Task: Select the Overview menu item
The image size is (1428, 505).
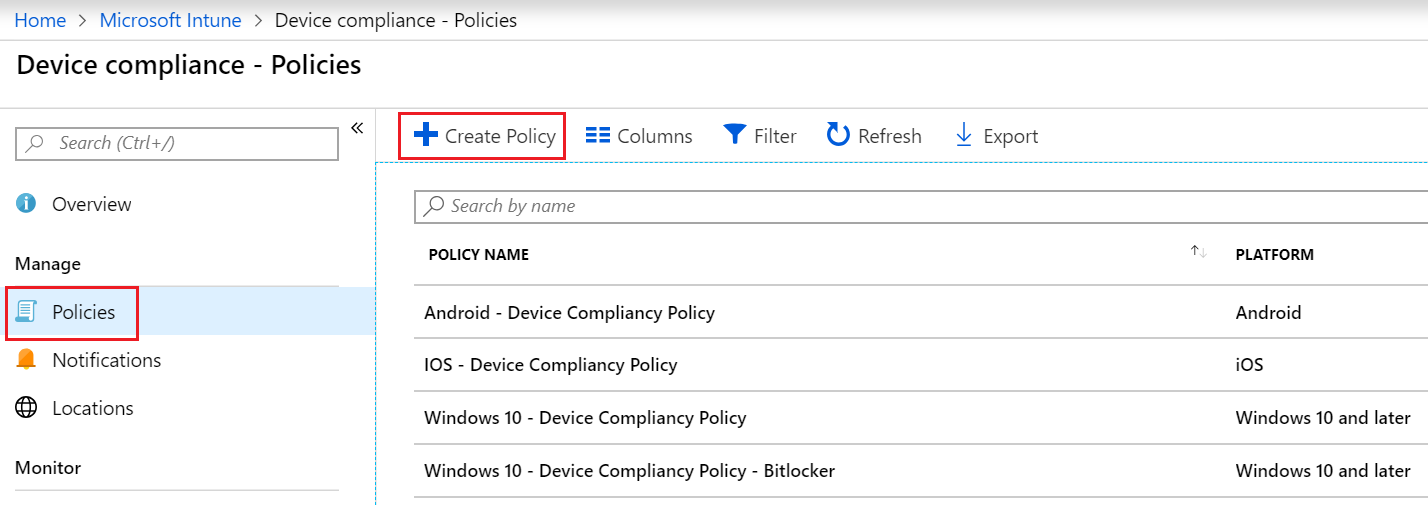Action: (91, 204)
